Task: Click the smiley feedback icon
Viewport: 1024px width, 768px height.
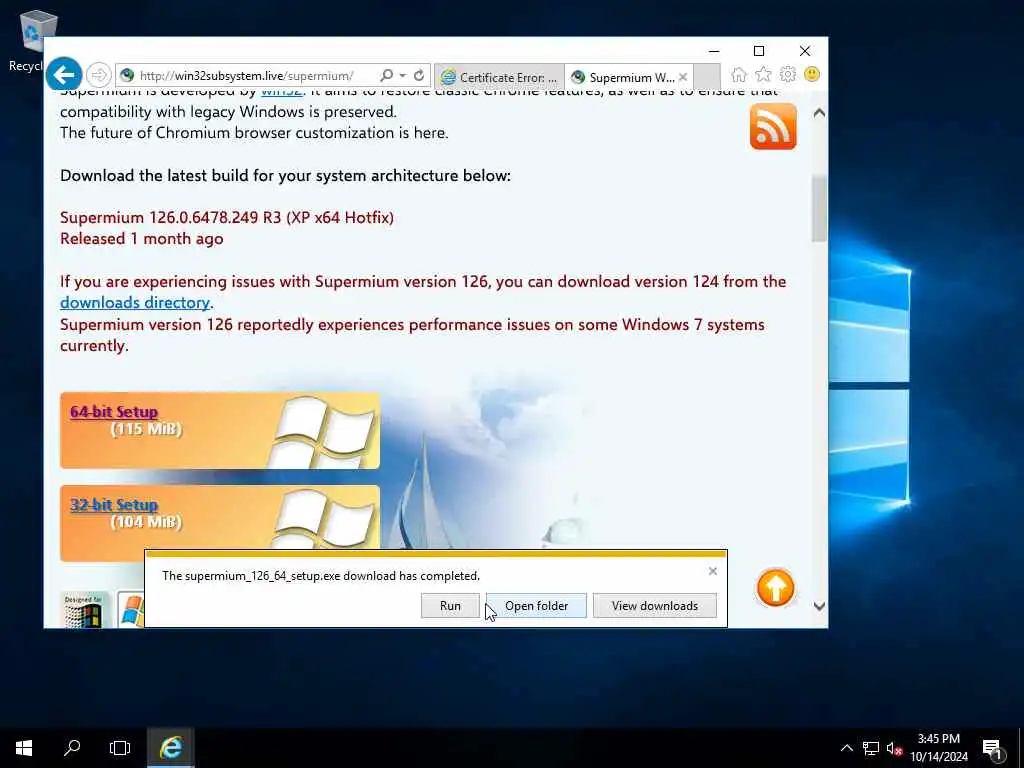Action: (812, 74)
